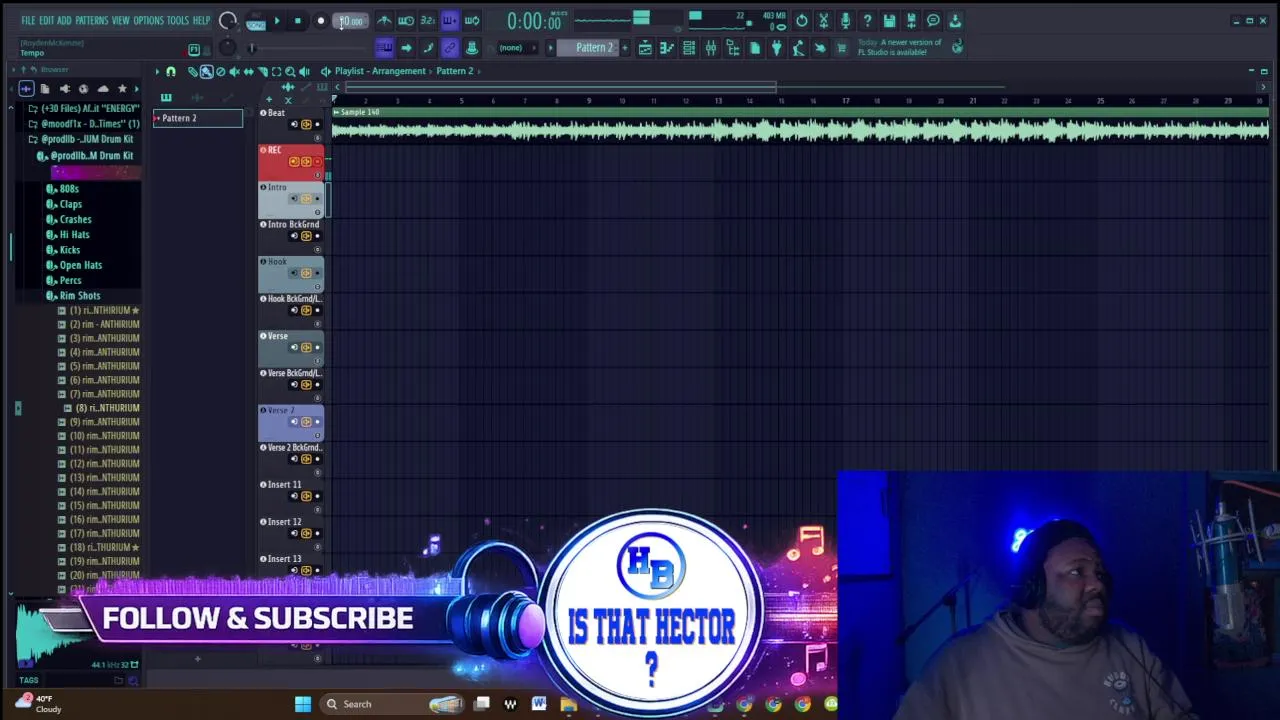Open the Windows Start button

302,704
